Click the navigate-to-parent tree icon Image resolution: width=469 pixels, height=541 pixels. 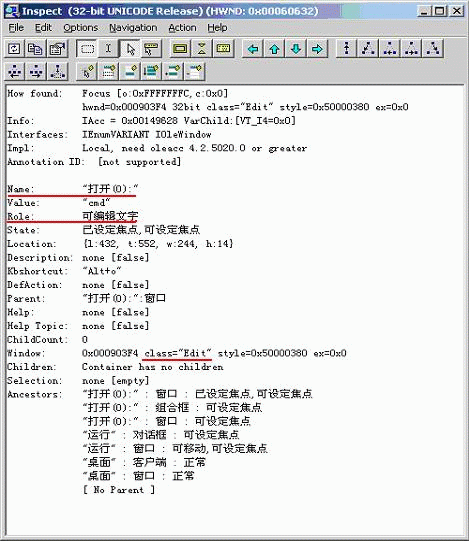[347, 49]
